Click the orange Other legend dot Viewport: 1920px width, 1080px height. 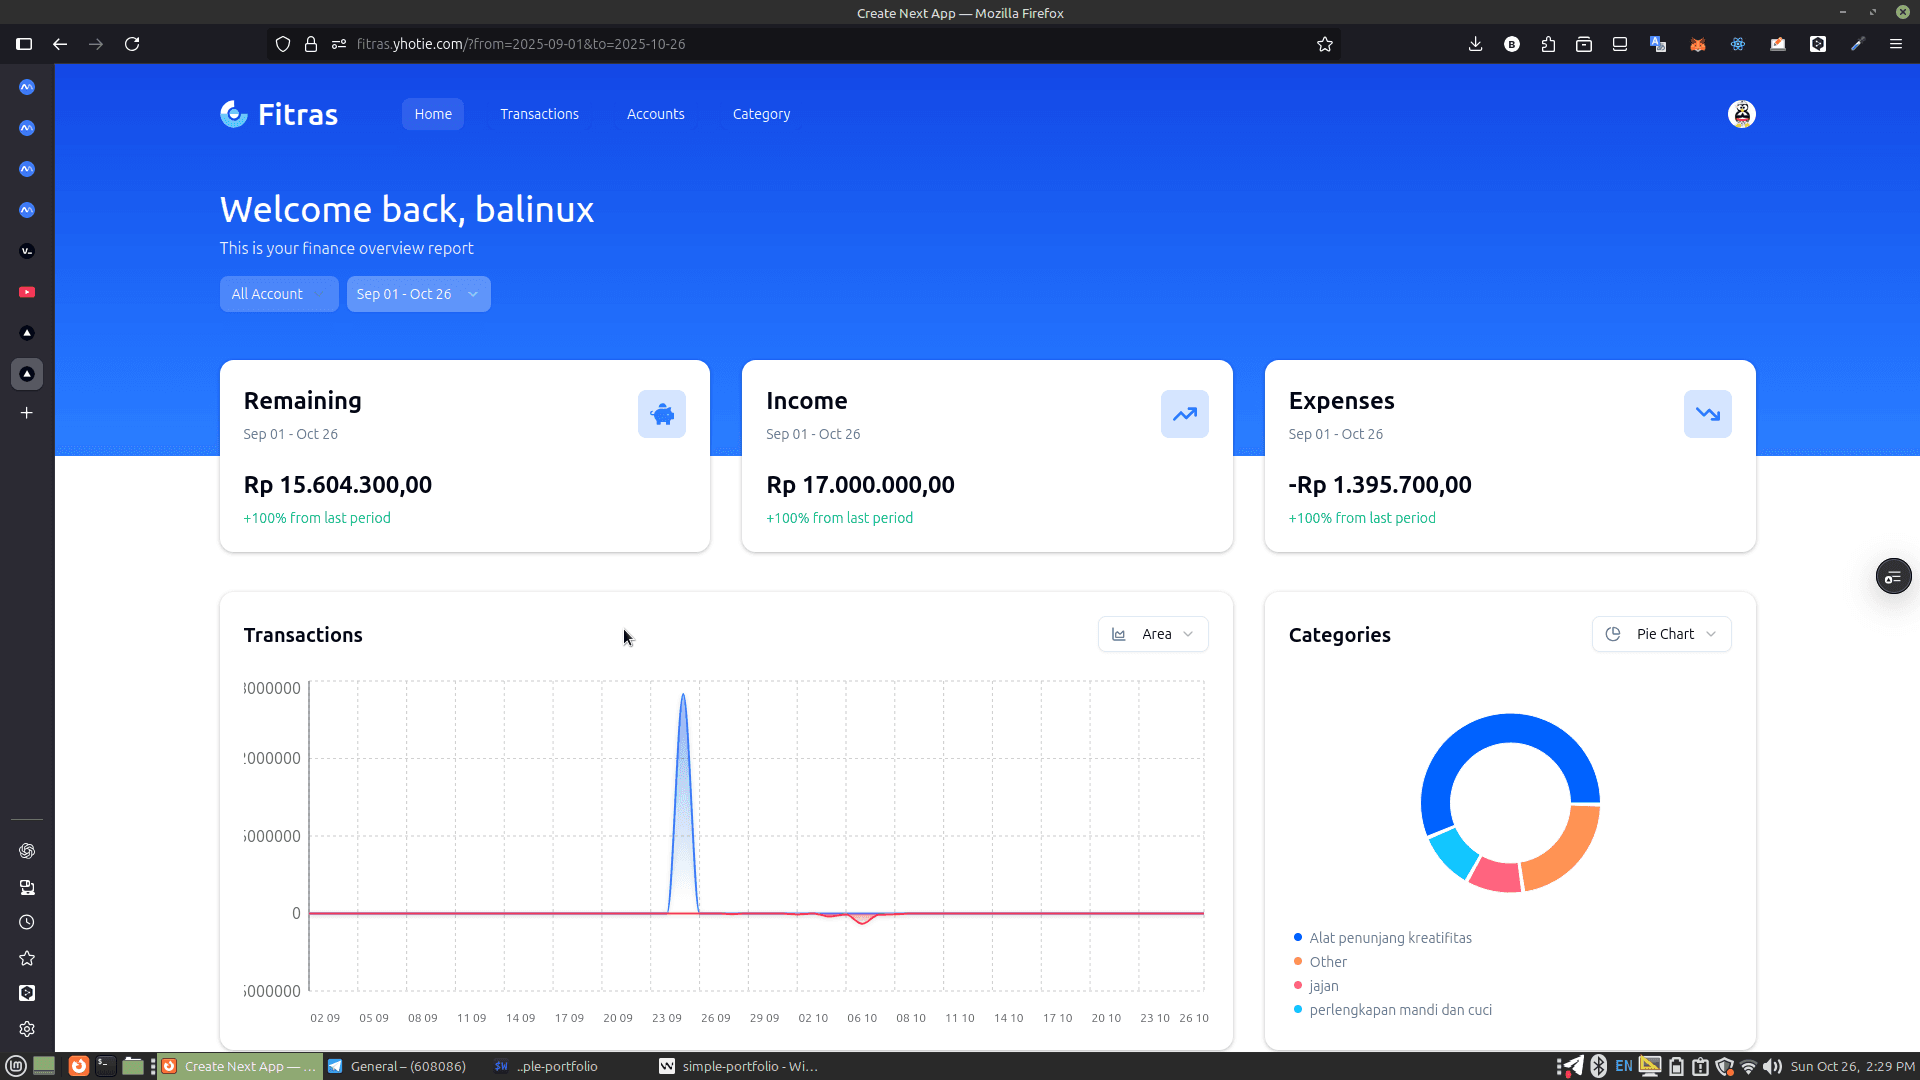point(1297,962)
